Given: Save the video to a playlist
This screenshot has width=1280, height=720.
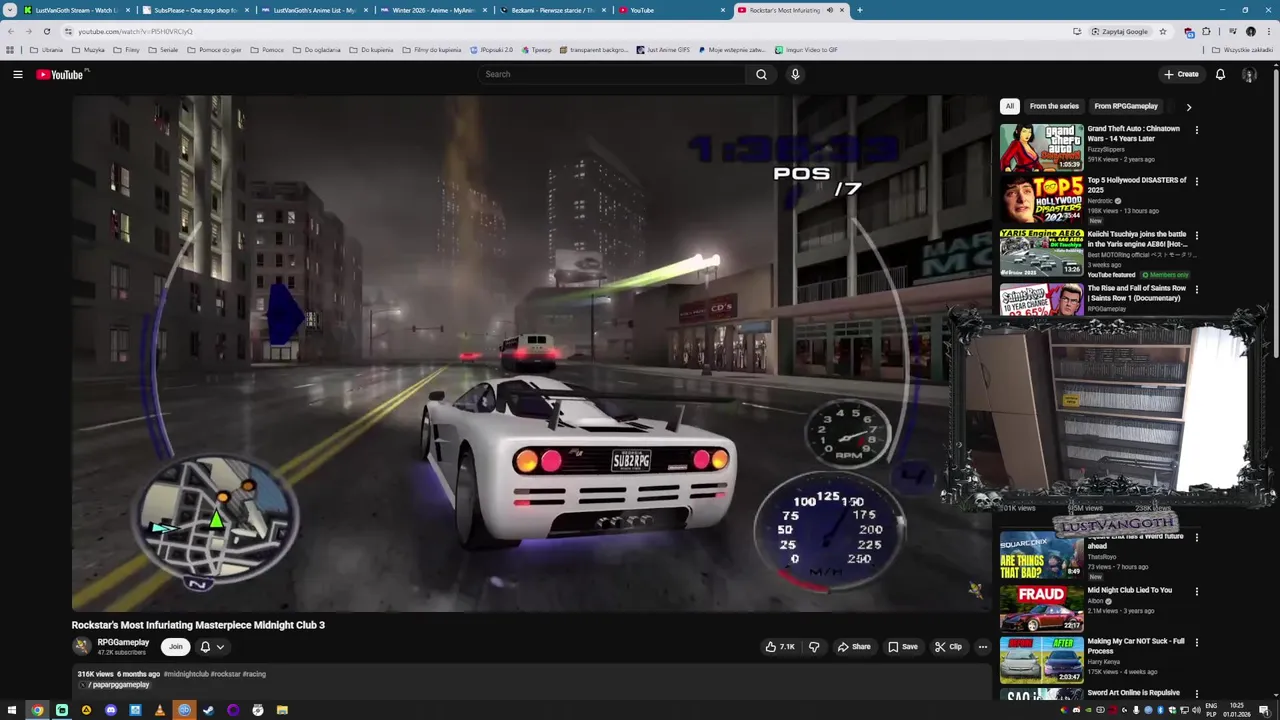Looking at the screenshot, I should [903, 647].
